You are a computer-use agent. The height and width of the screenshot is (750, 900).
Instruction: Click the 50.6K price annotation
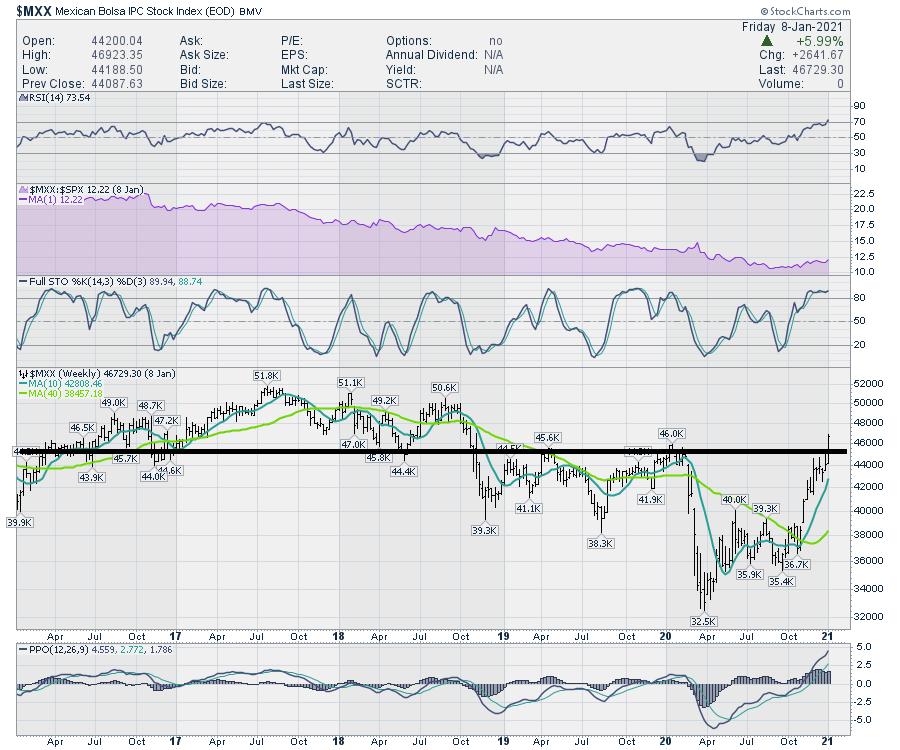pos(446,387)
